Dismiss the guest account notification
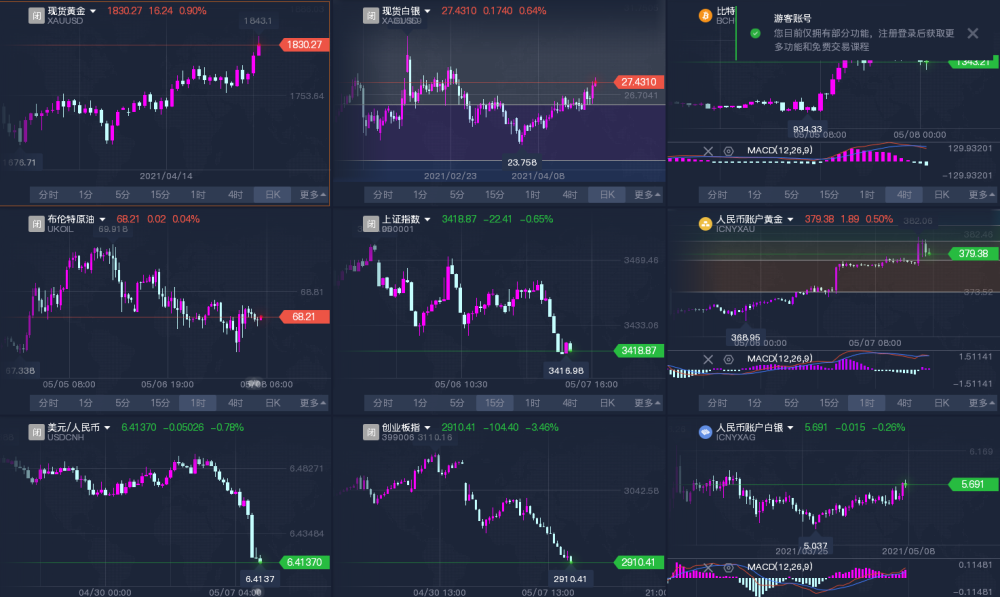The width and height of the screenshot is (1000, 597). (973, 33)
